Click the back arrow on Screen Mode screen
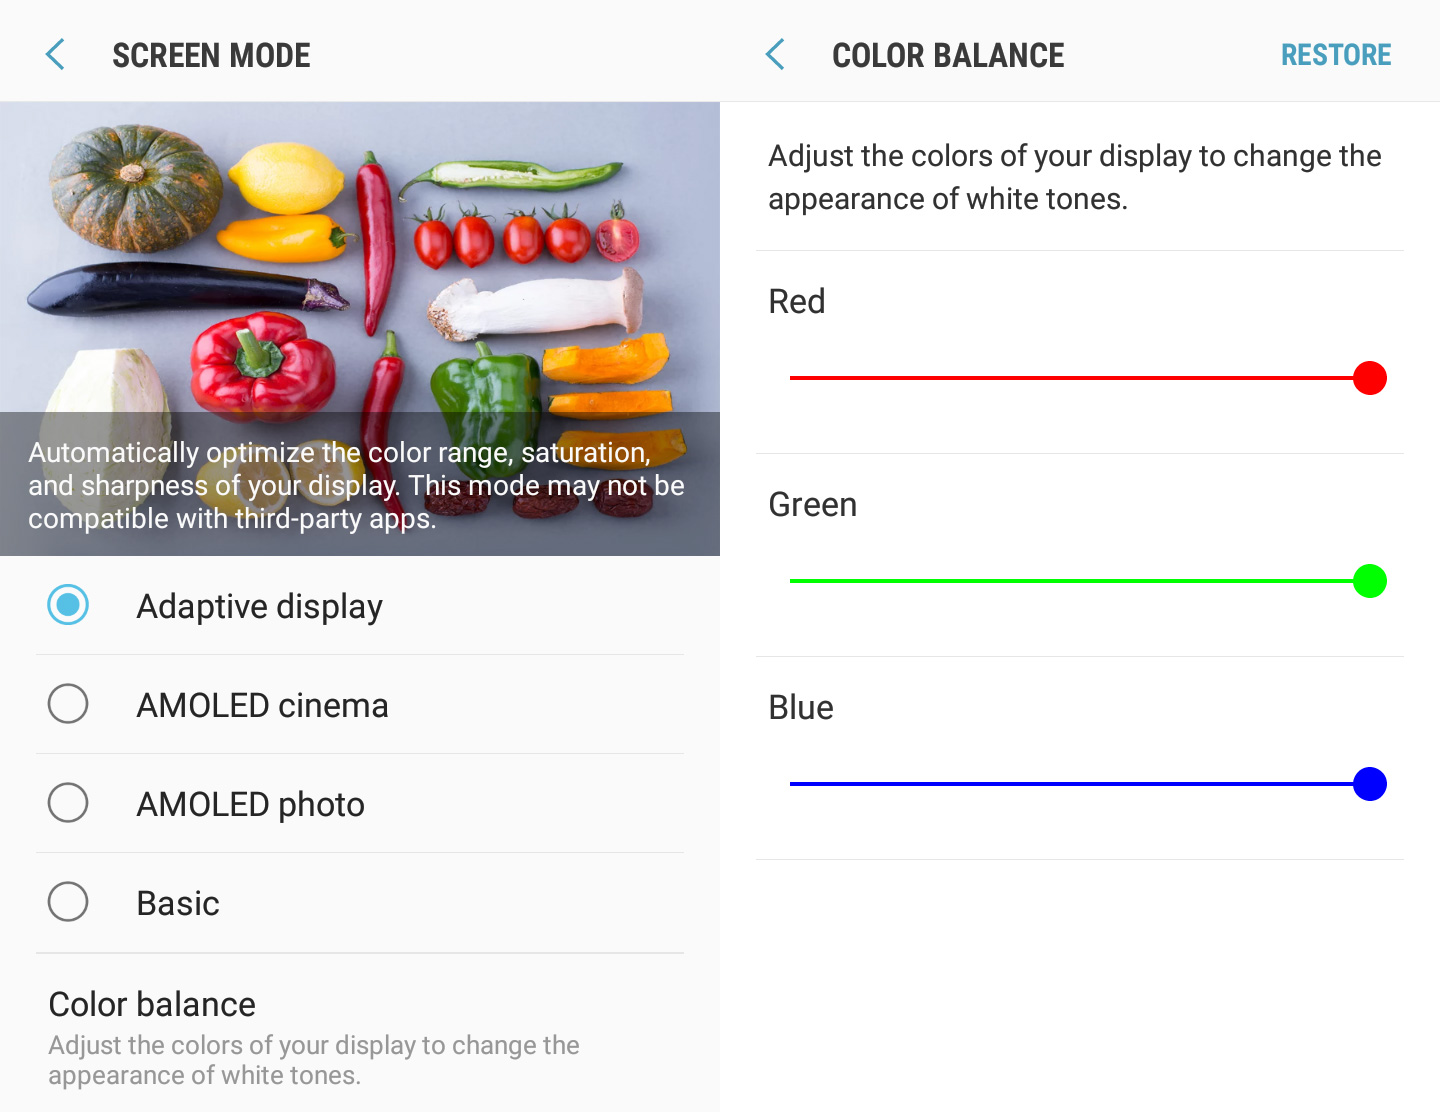Image resolution: width=1440 pixels, height=1112 pixels. point(55,55)
